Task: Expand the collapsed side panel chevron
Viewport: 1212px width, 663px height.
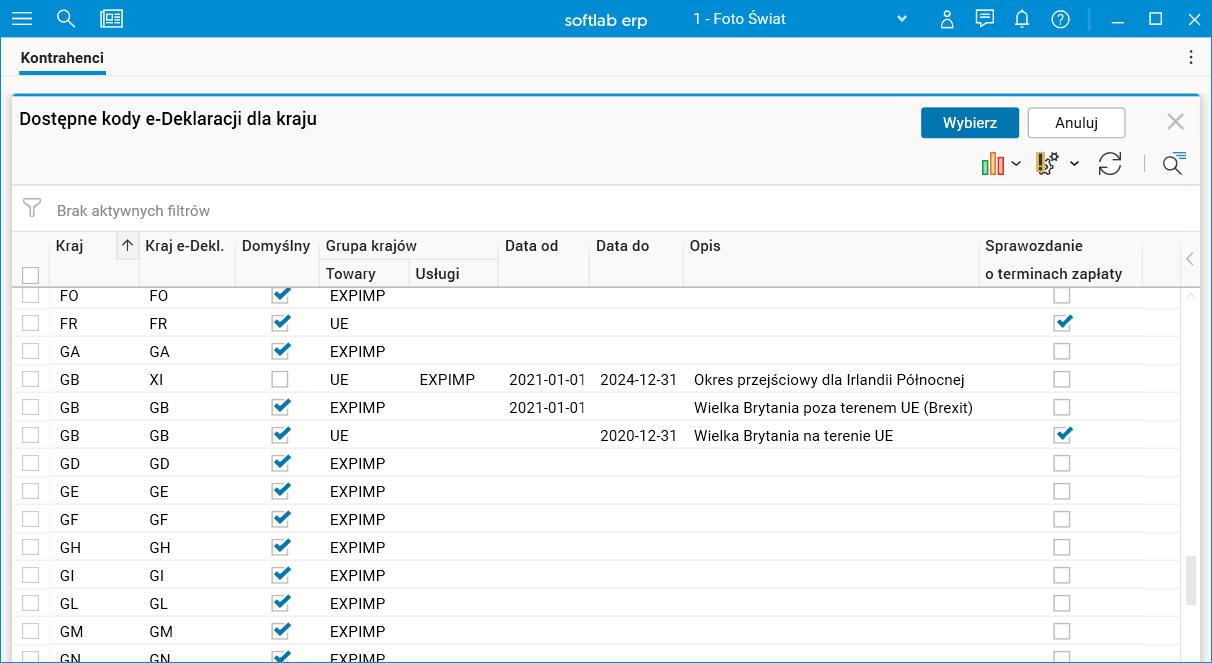Action: coord(1189,259)
